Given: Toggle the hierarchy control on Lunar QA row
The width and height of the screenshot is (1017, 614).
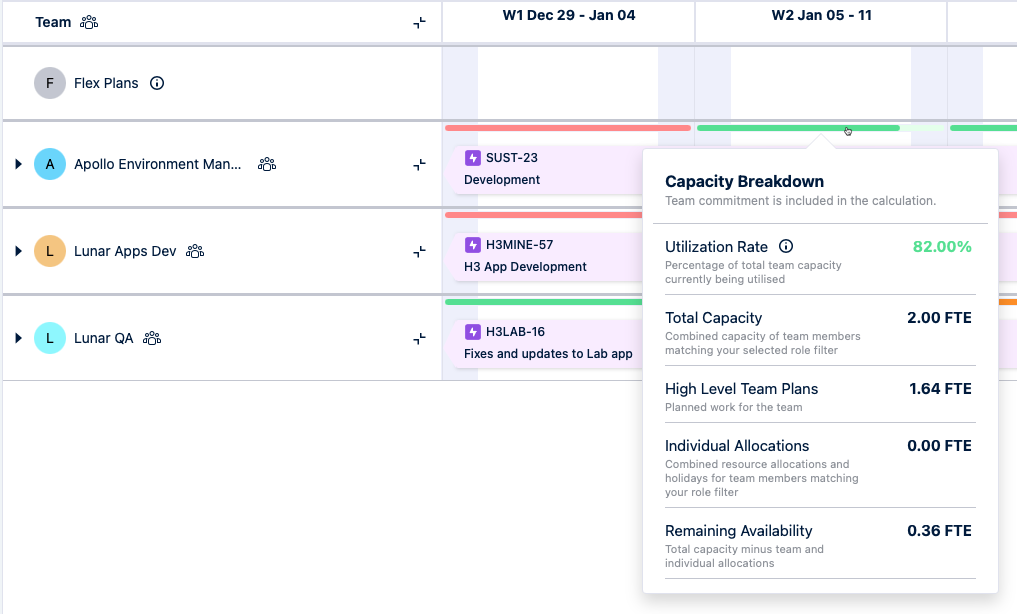Looking at the screenshot, I should point(419,338).
